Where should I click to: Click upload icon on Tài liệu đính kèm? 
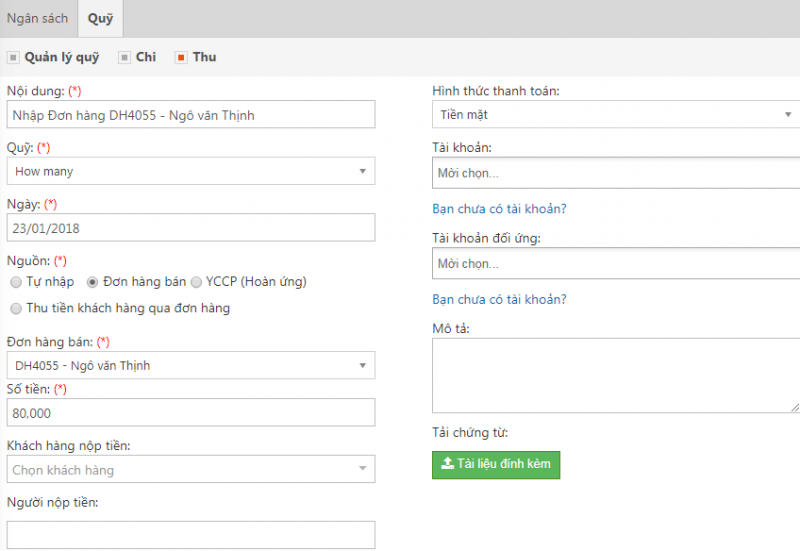pyautogui.click(x=447, y=463)
